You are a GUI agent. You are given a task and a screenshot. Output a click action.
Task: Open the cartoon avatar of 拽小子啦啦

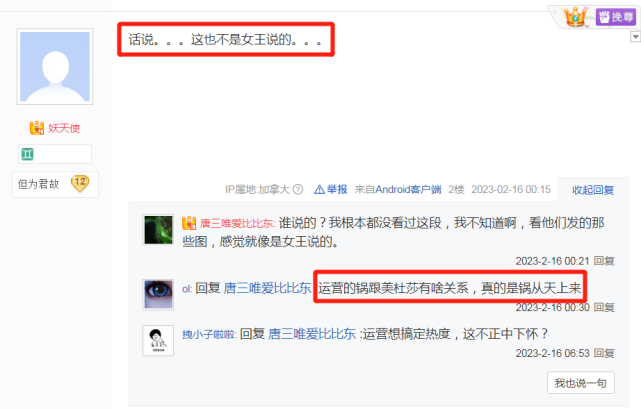158,341
